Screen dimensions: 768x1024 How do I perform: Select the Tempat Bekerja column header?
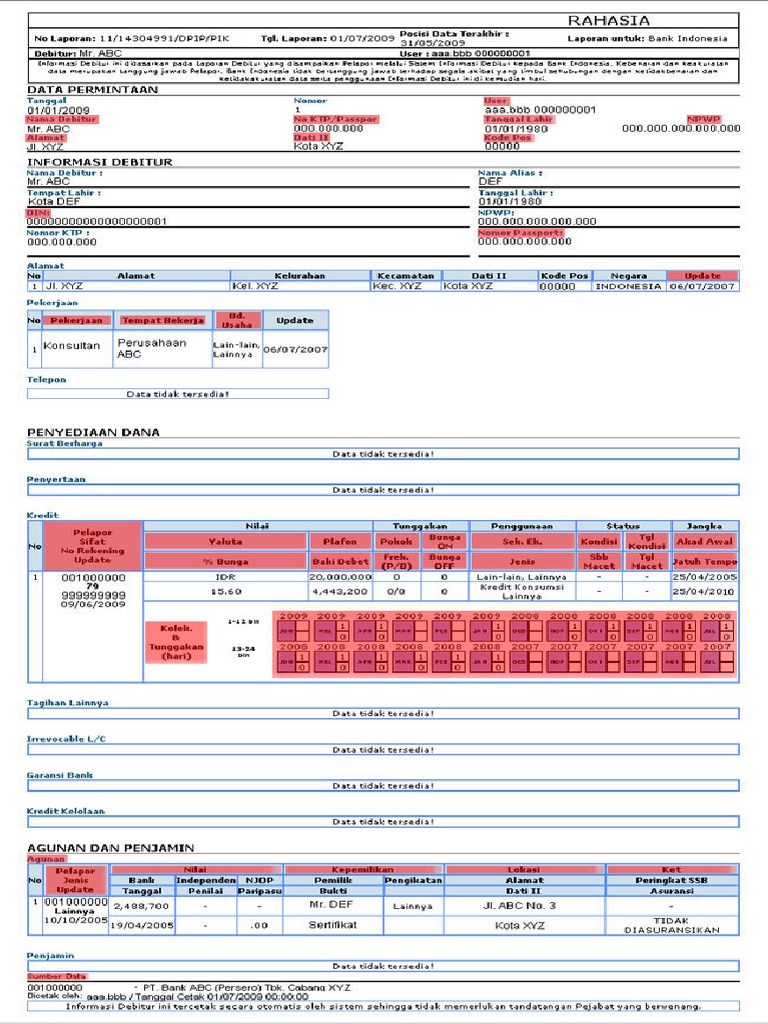pos(163,320)
